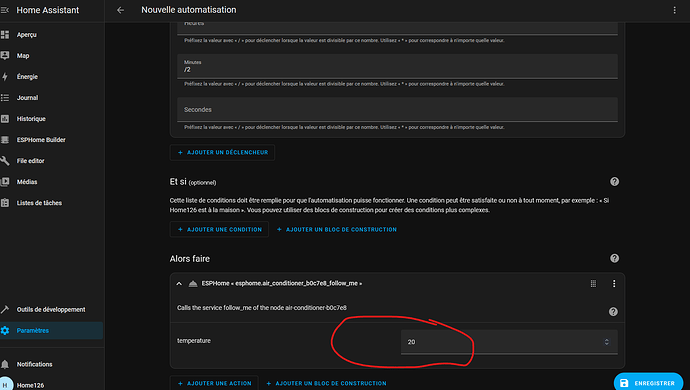Screen dimensions: 690x390
Task: Open help for the follow_me service description
Action: pos(613,312)
